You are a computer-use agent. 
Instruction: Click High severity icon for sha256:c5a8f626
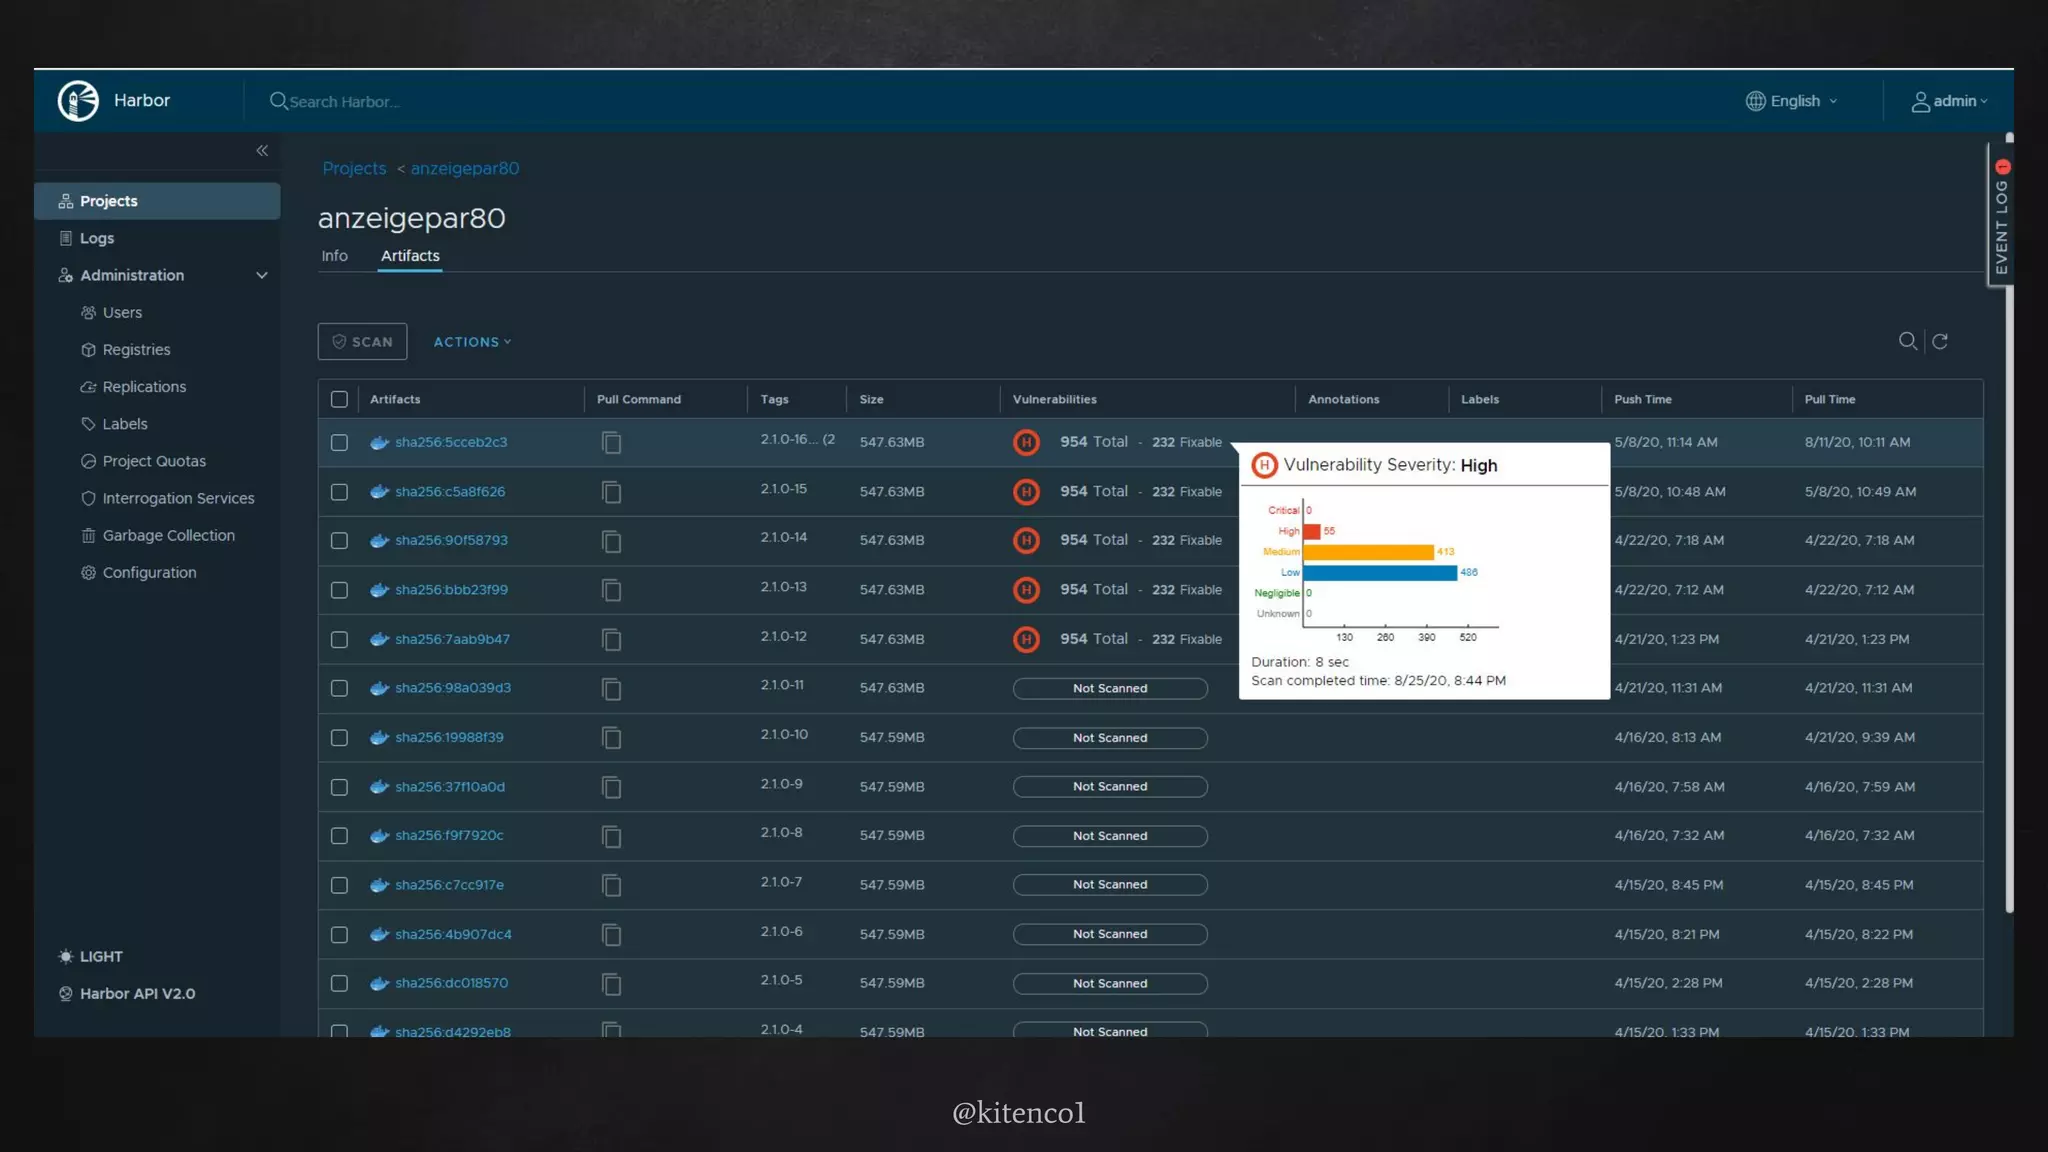click(1026, 492)
